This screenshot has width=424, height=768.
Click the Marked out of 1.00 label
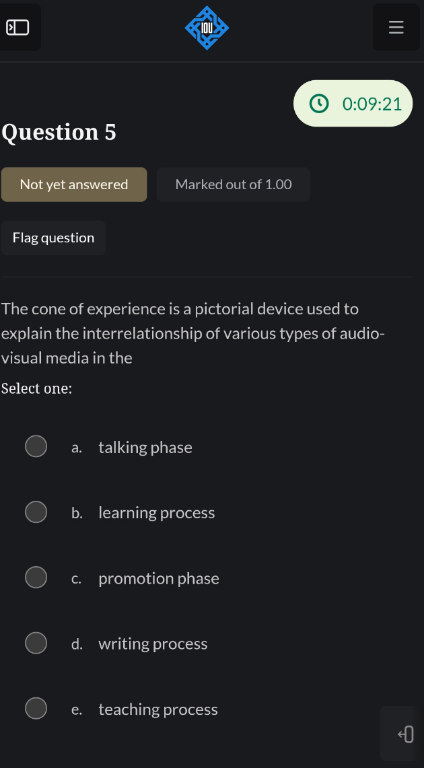[234, 184]
